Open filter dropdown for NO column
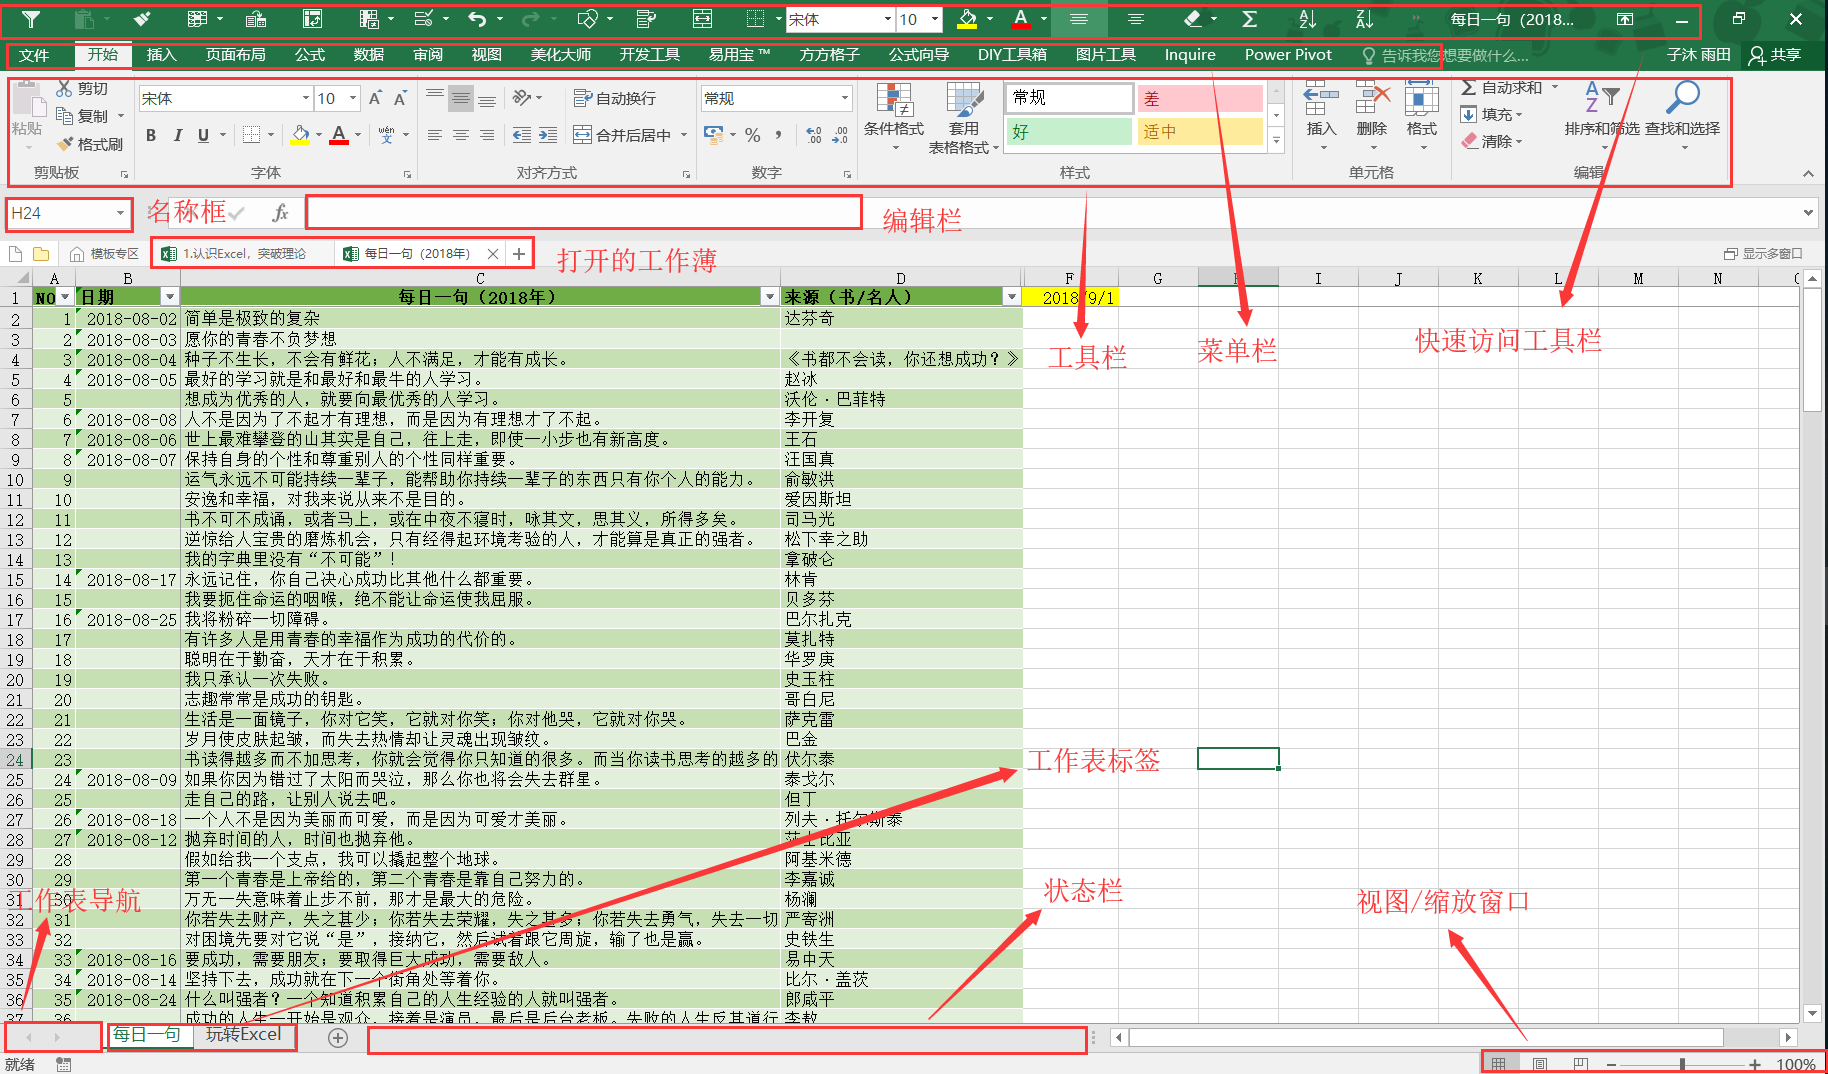The width and height of the screenshot is (1828, 1074). click(x=66, y=297)
